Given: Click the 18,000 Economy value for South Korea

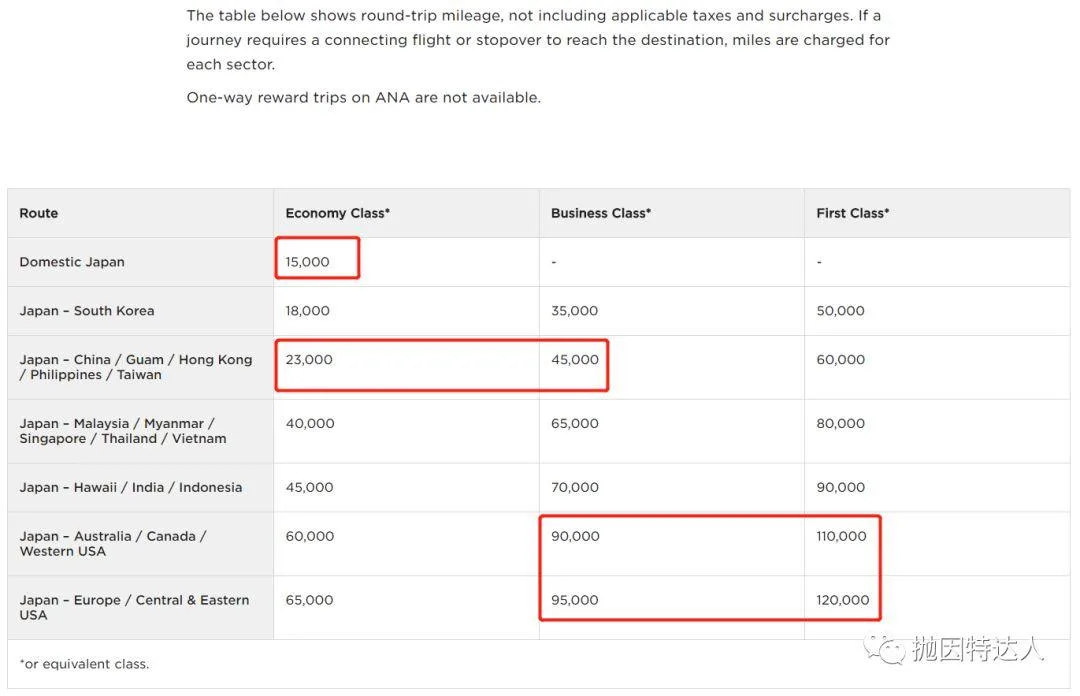Looking at the screenshot, I should [x=307, y=311].
